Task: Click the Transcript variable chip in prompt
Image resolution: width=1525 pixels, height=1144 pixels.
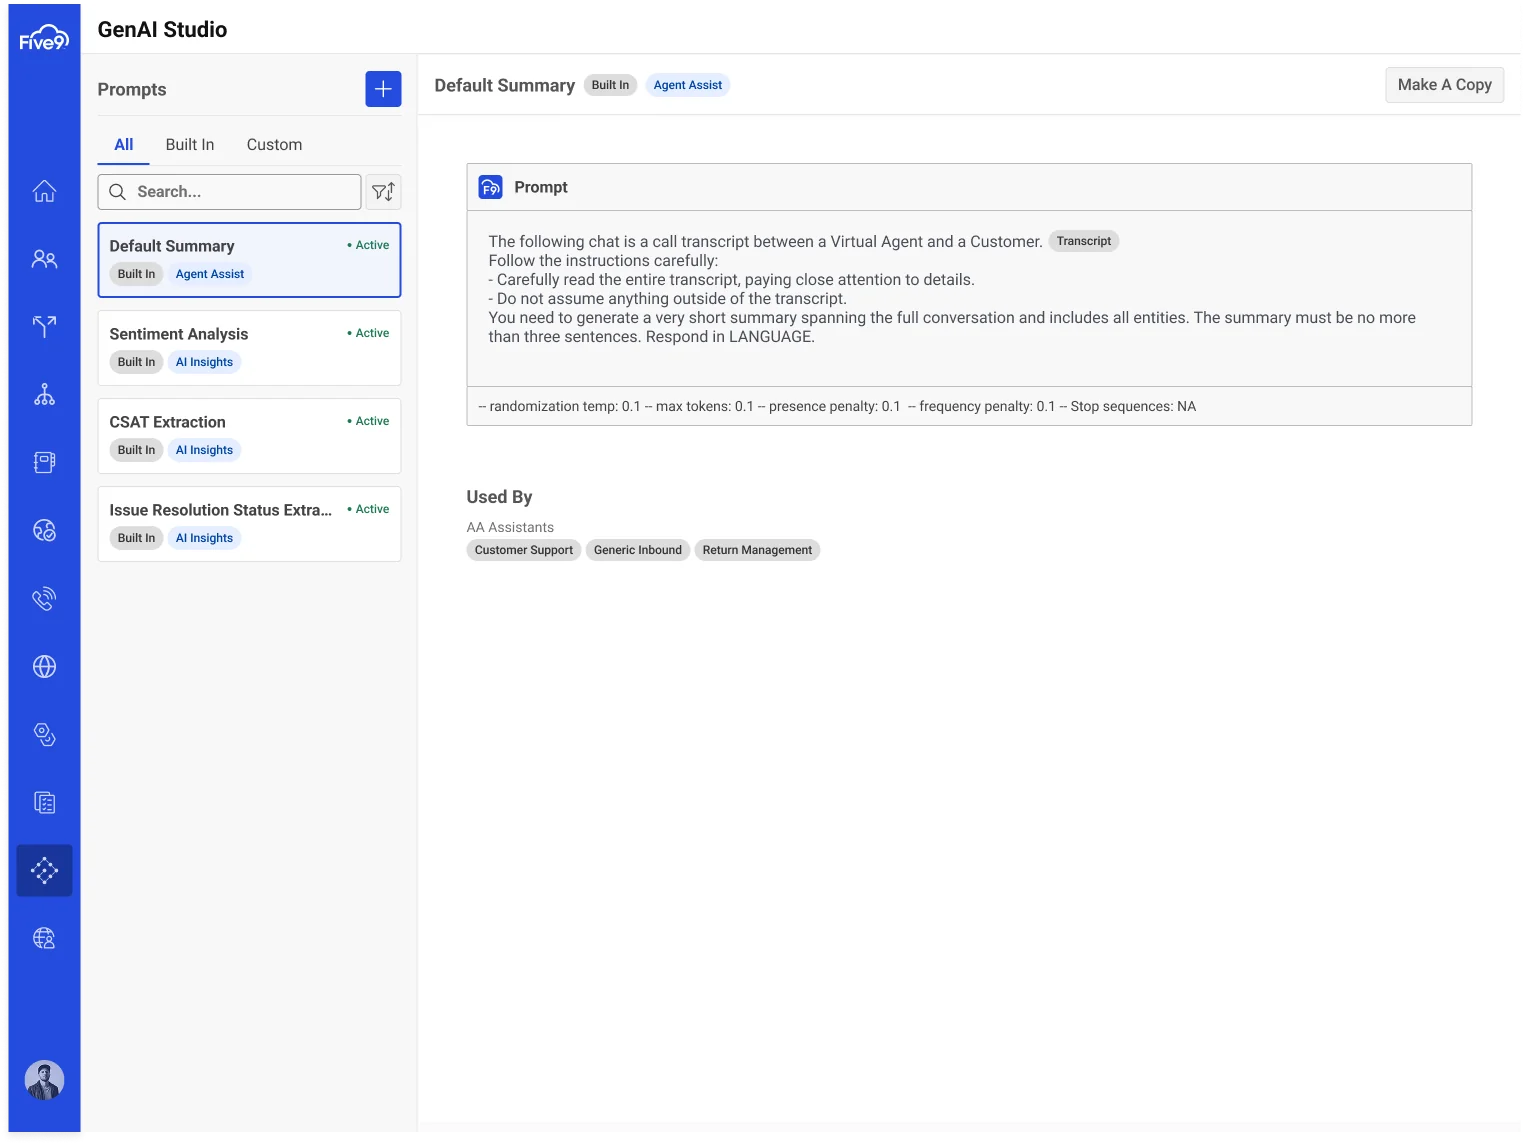Action: 1083,241
